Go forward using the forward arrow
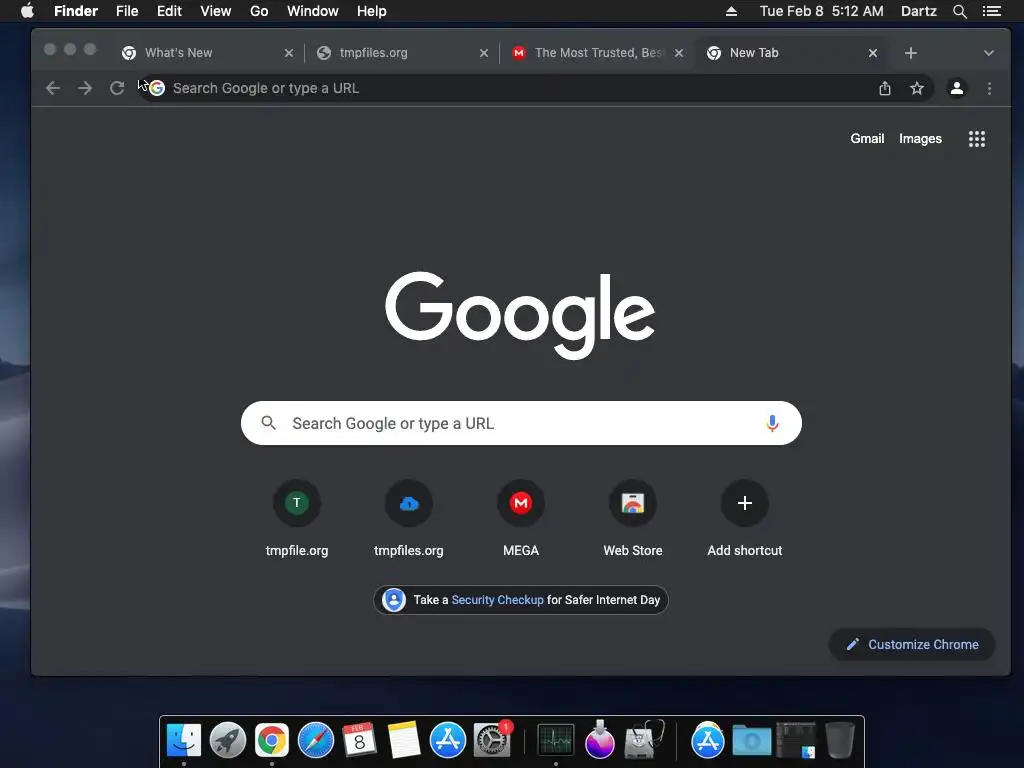 pyautogui.click(x=85, y=88)
